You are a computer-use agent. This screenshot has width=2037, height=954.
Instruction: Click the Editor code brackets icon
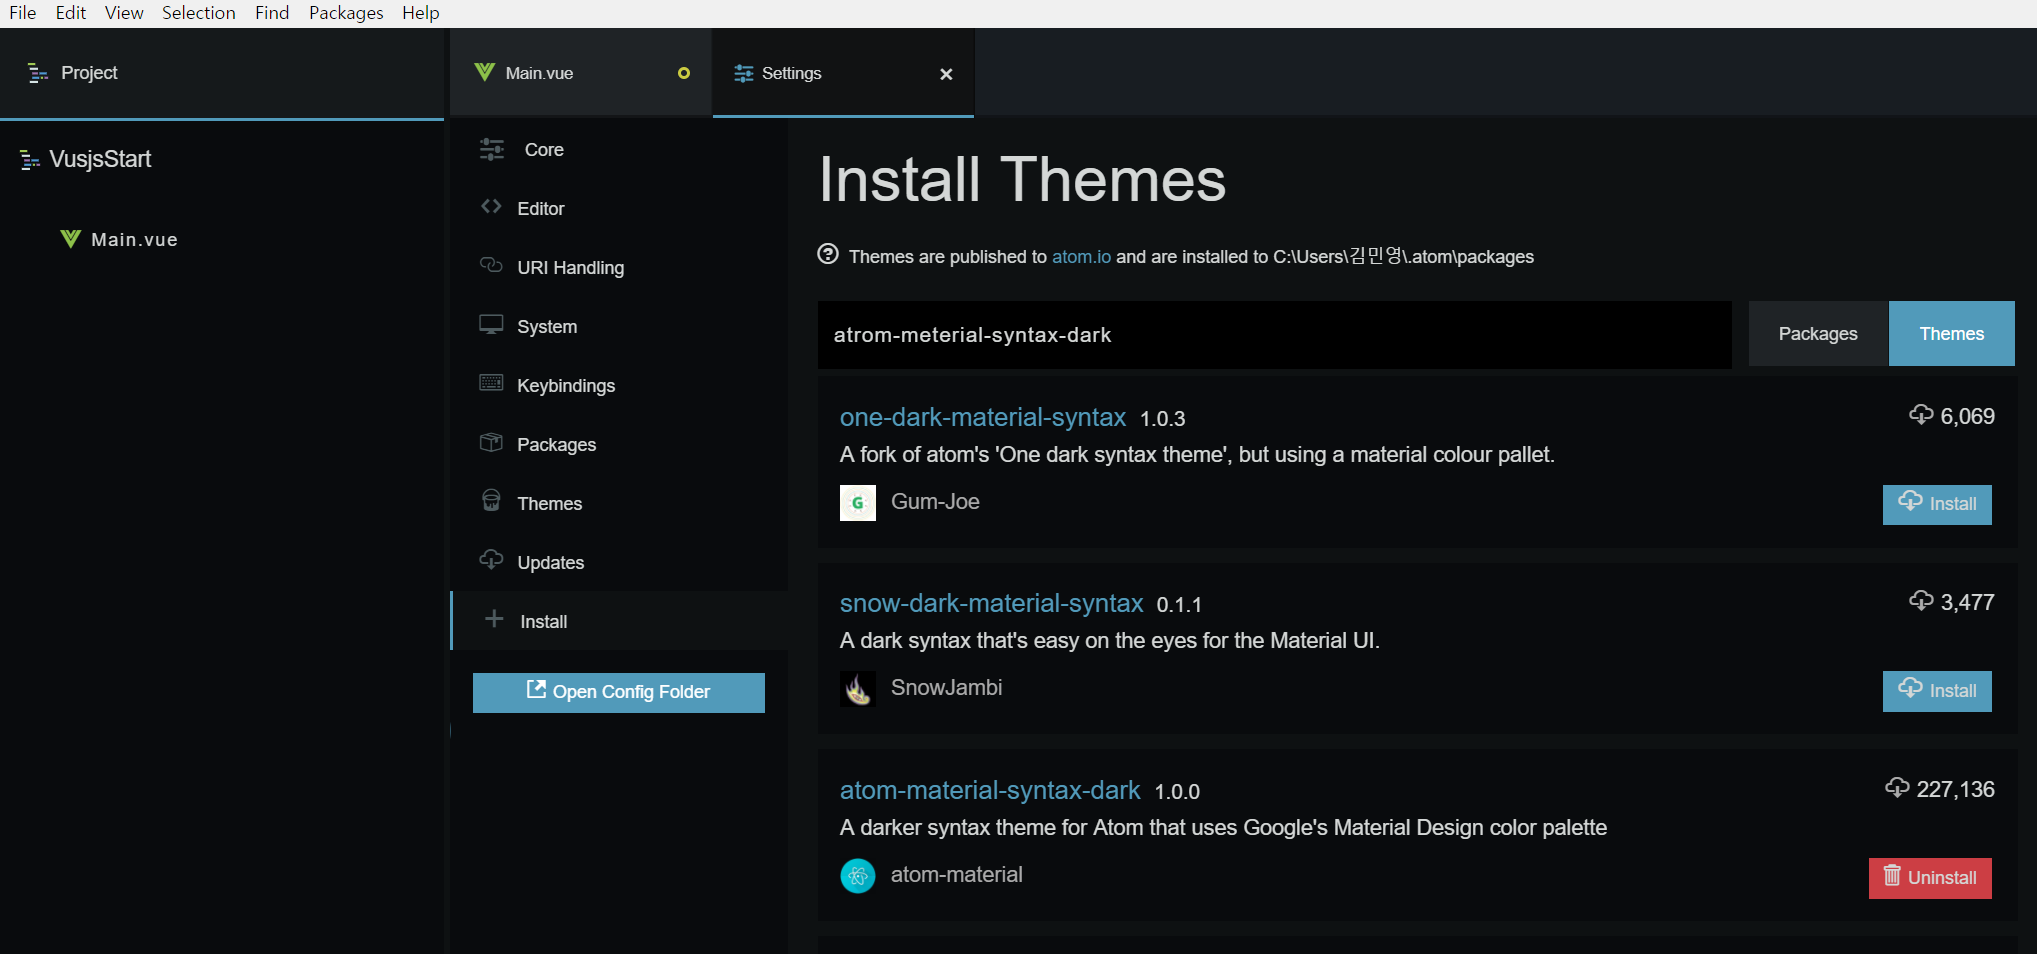point(491,206)
